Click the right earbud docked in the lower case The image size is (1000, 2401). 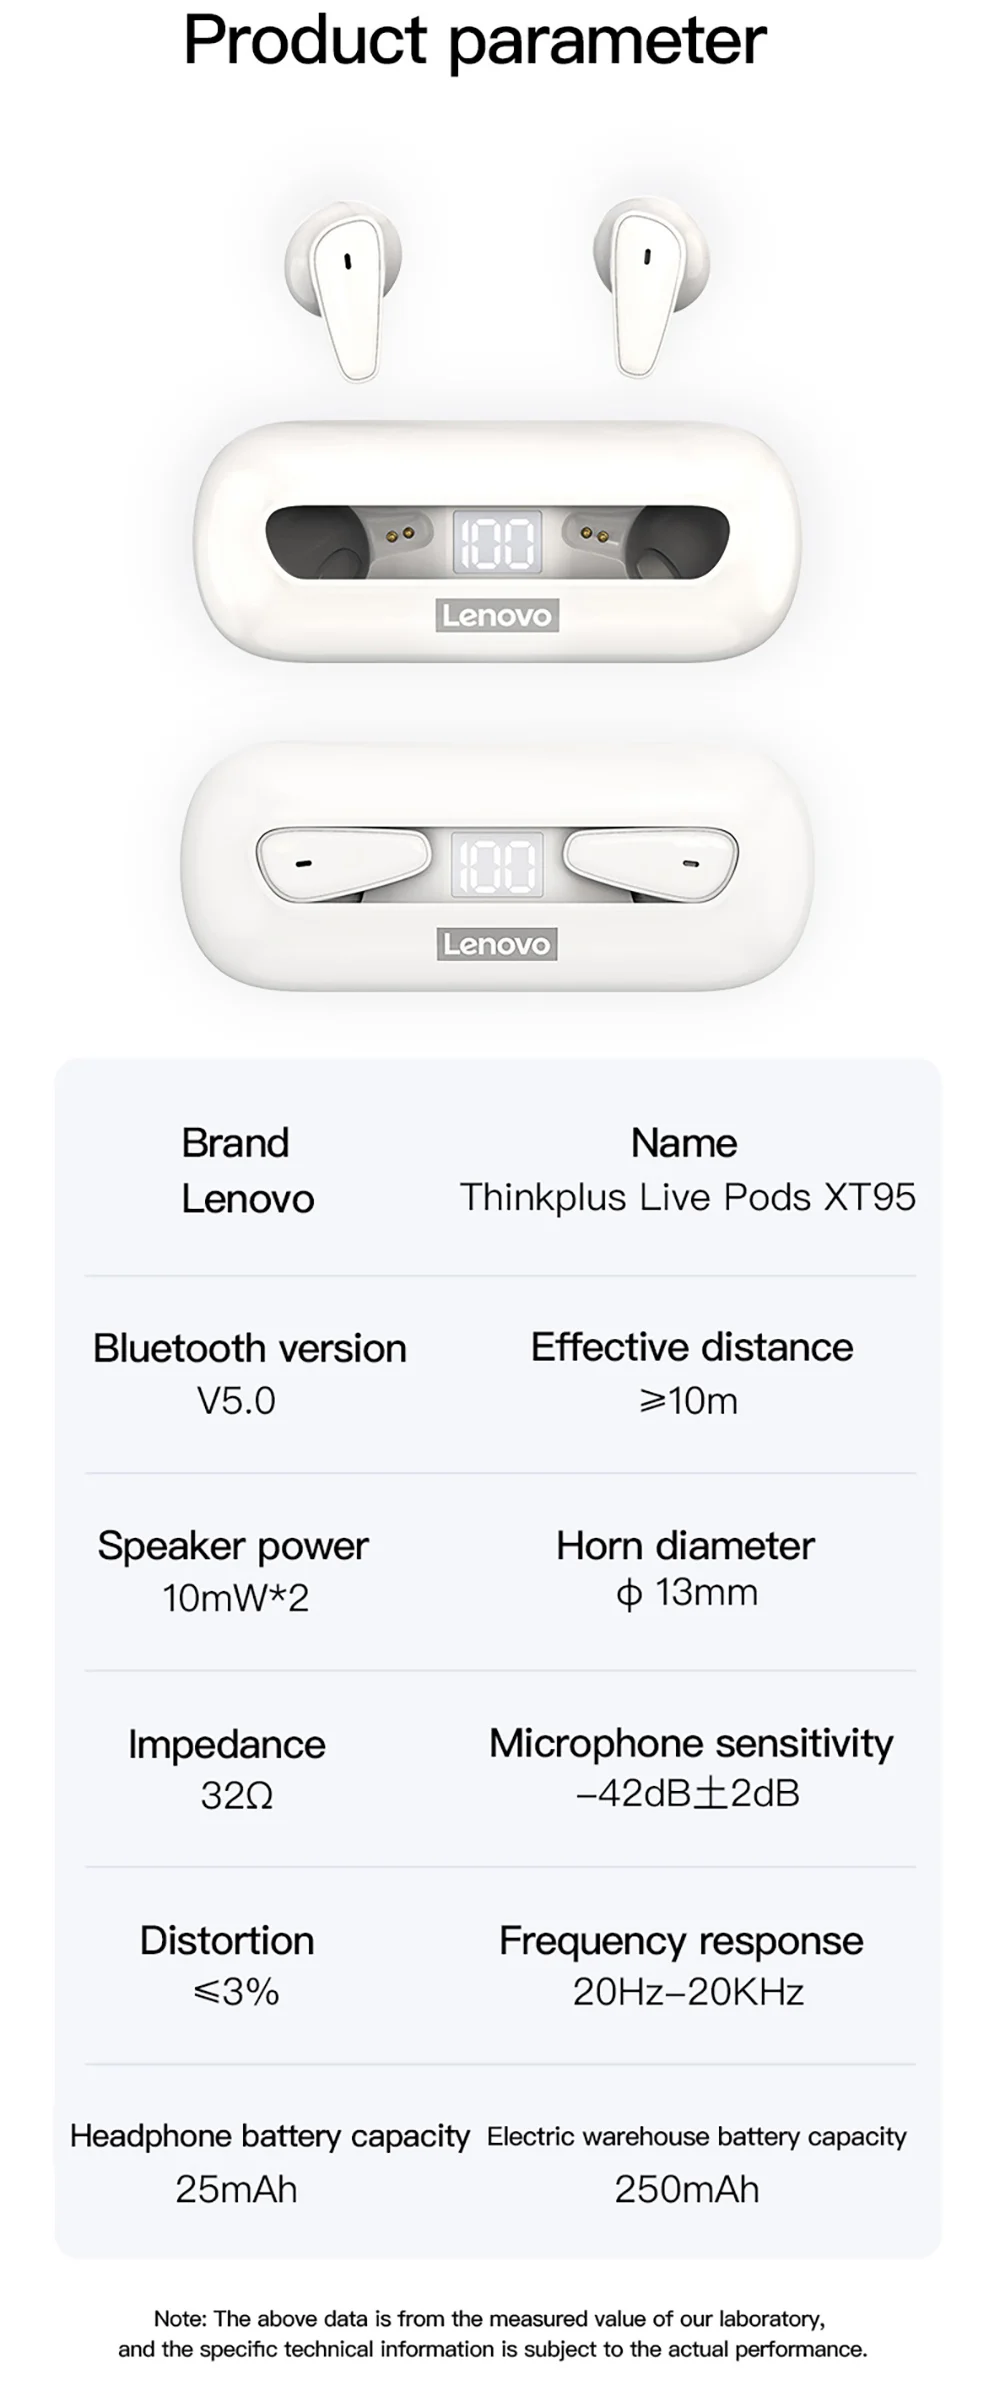(652, 862)
